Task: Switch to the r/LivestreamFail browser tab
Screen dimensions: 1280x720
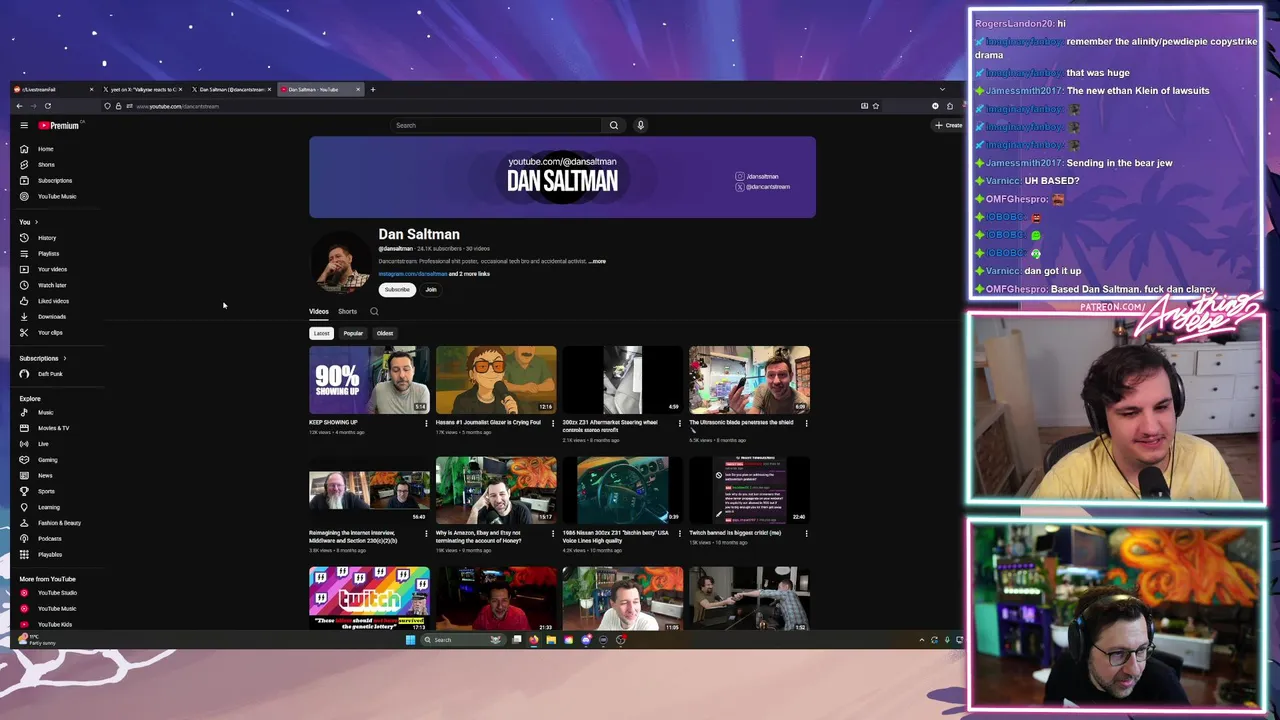Action: tap(54, 90)
